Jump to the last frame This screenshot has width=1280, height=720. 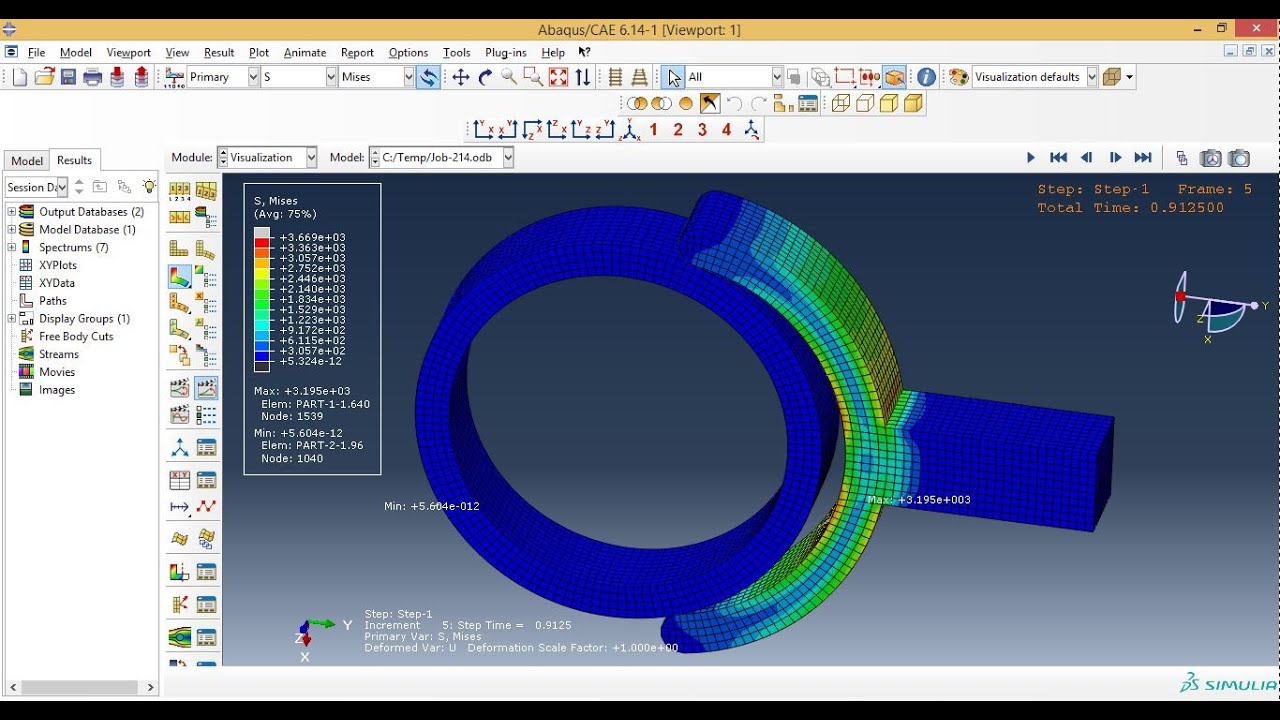tap(1143, 158)
